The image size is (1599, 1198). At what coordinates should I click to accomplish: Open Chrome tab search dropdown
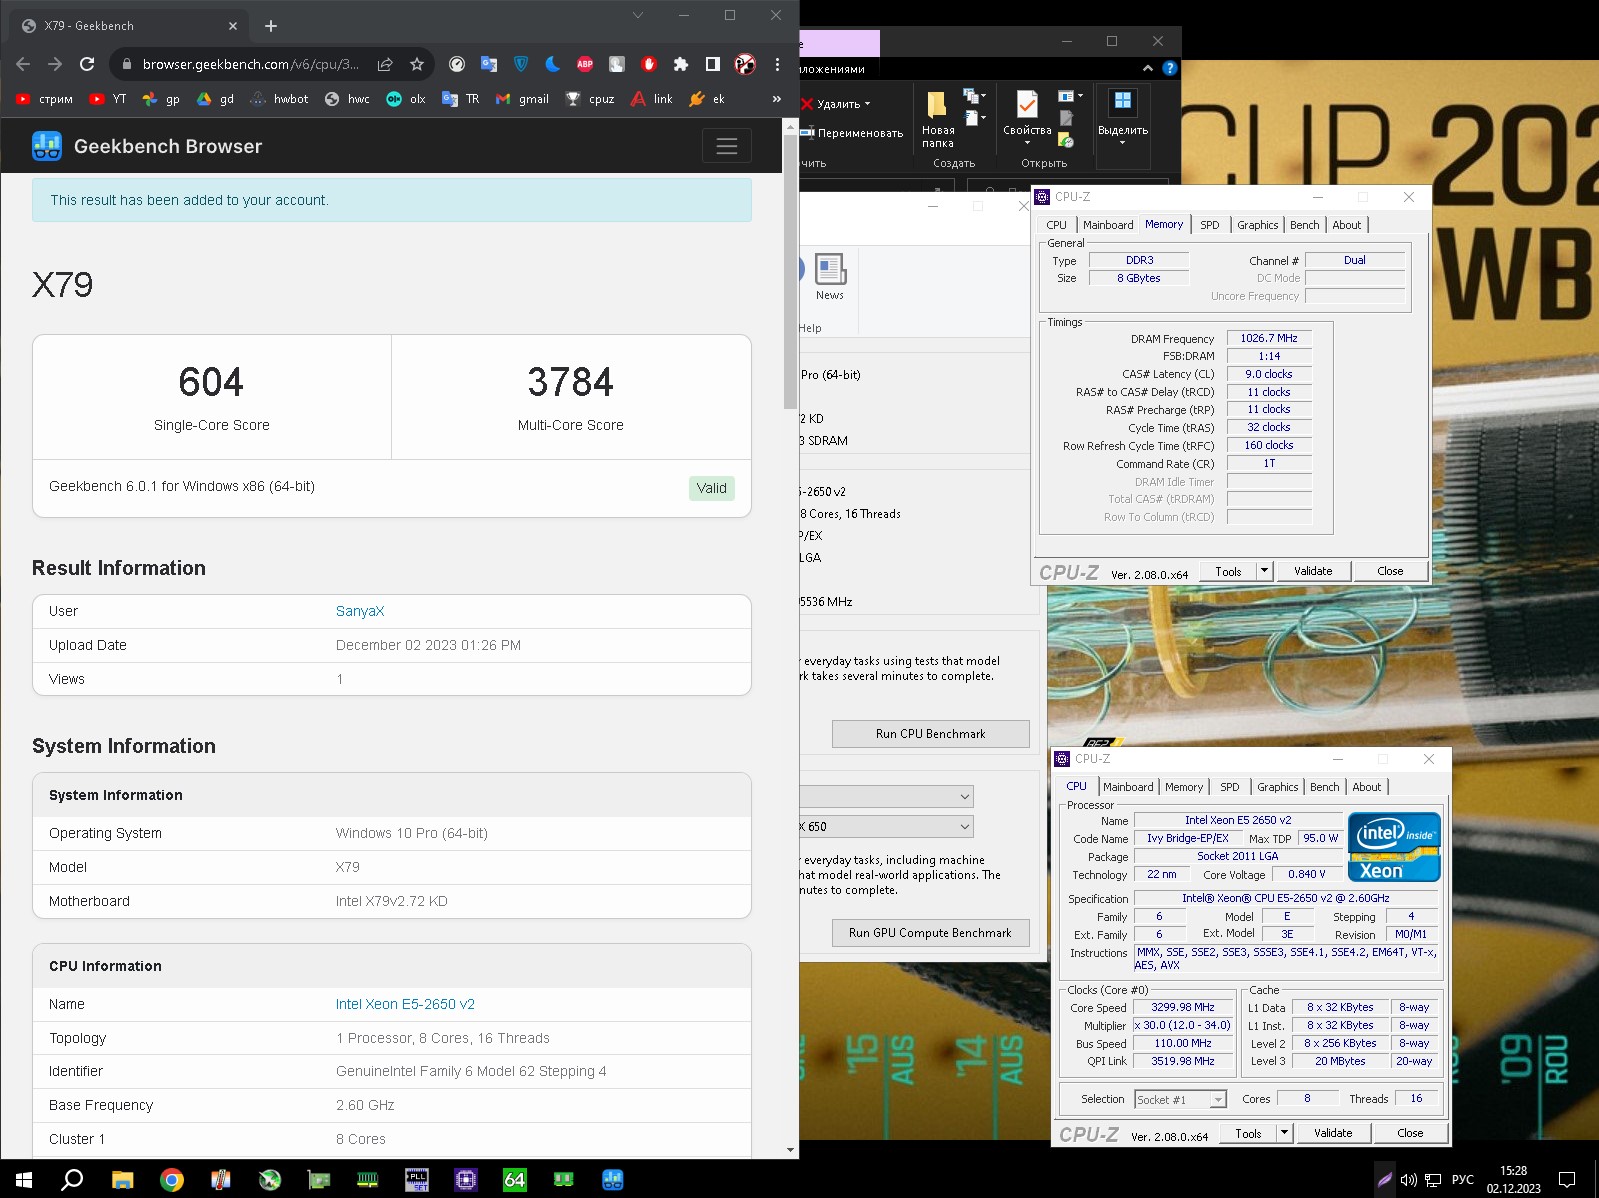[638, 15]
